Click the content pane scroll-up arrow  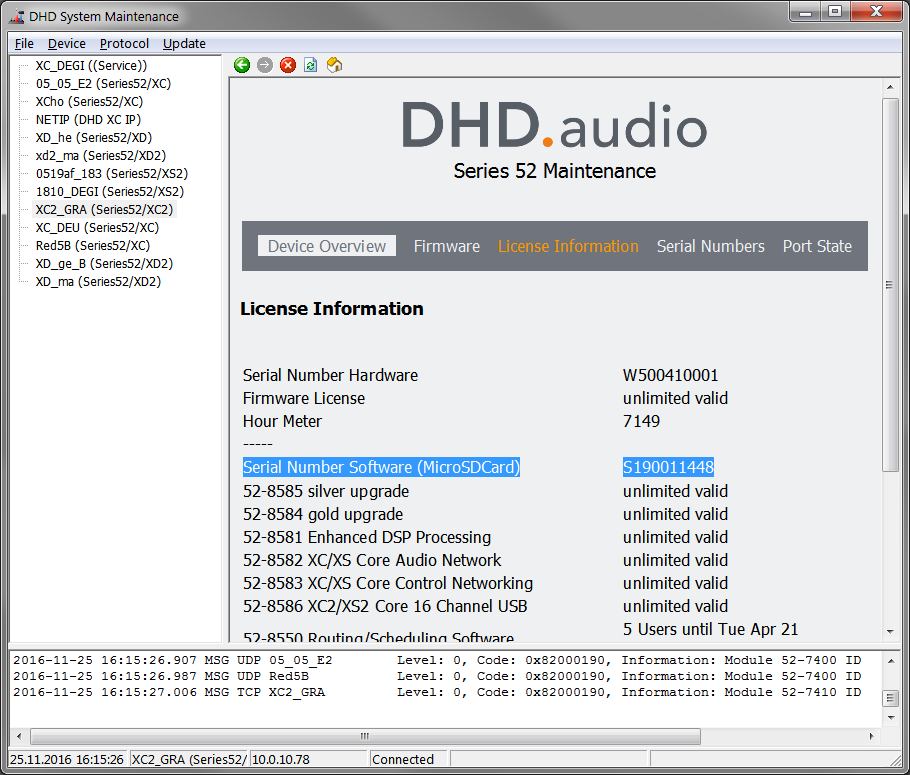tap(890, 87)
